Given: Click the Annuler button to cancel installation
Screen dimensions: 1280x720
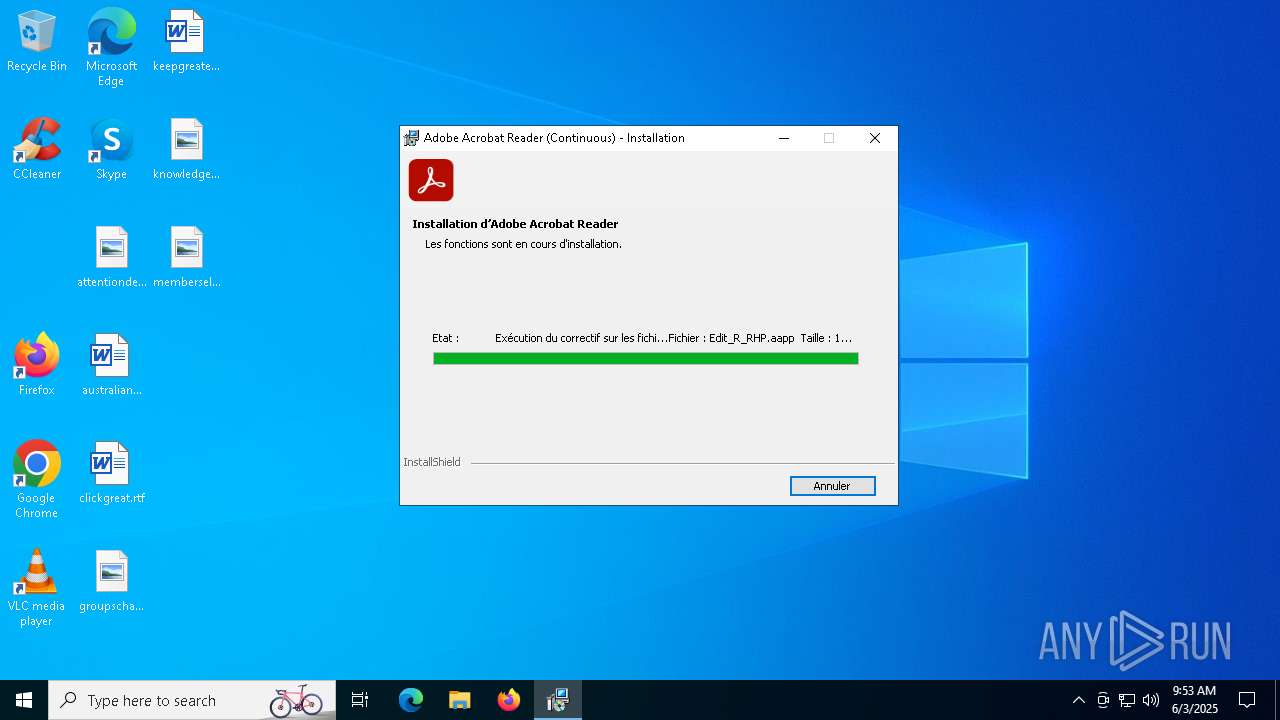Looking at the screenshot, I should tap(832, 486).
